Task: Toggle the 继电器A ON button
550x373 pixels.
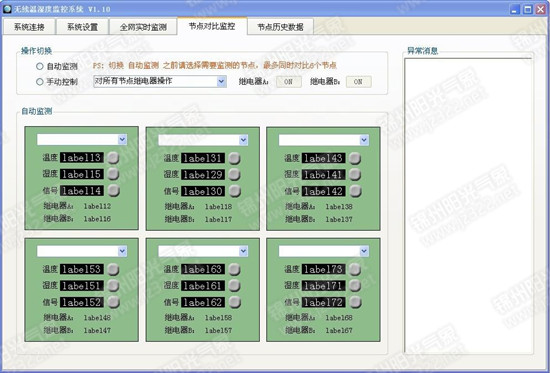Action: coord(289,82)
